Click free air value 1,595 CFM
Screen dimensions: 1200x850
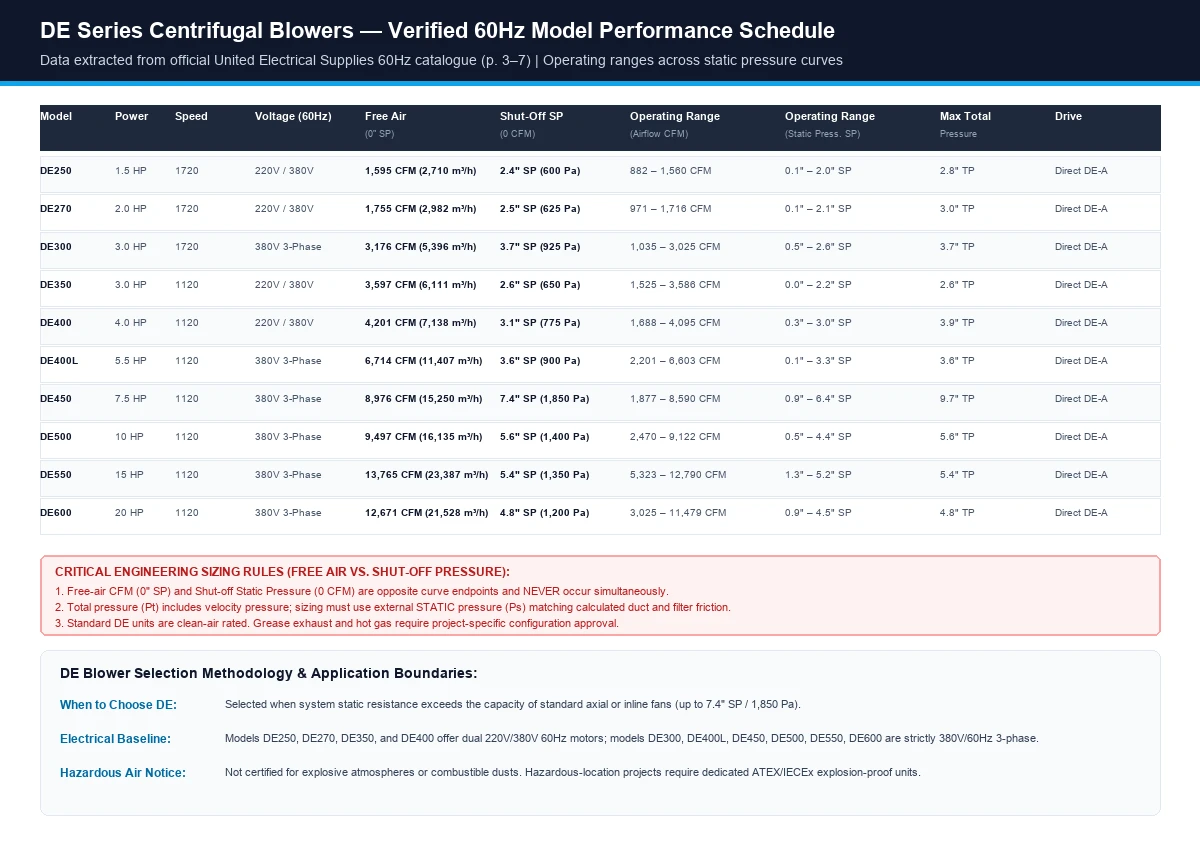[420, 171]
